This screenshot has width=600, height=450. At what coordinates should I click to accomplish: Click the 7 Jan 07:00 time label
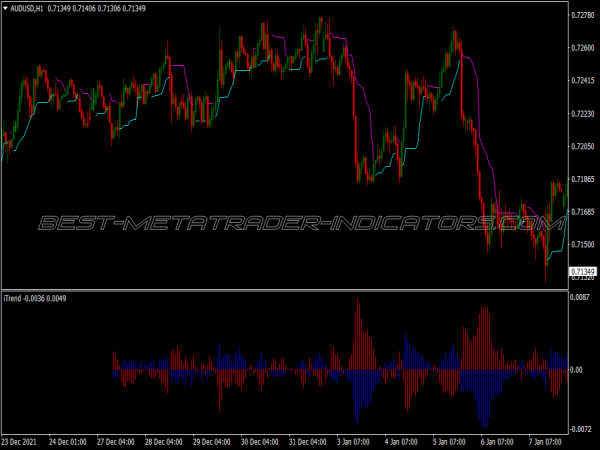(x=545, y=442)
